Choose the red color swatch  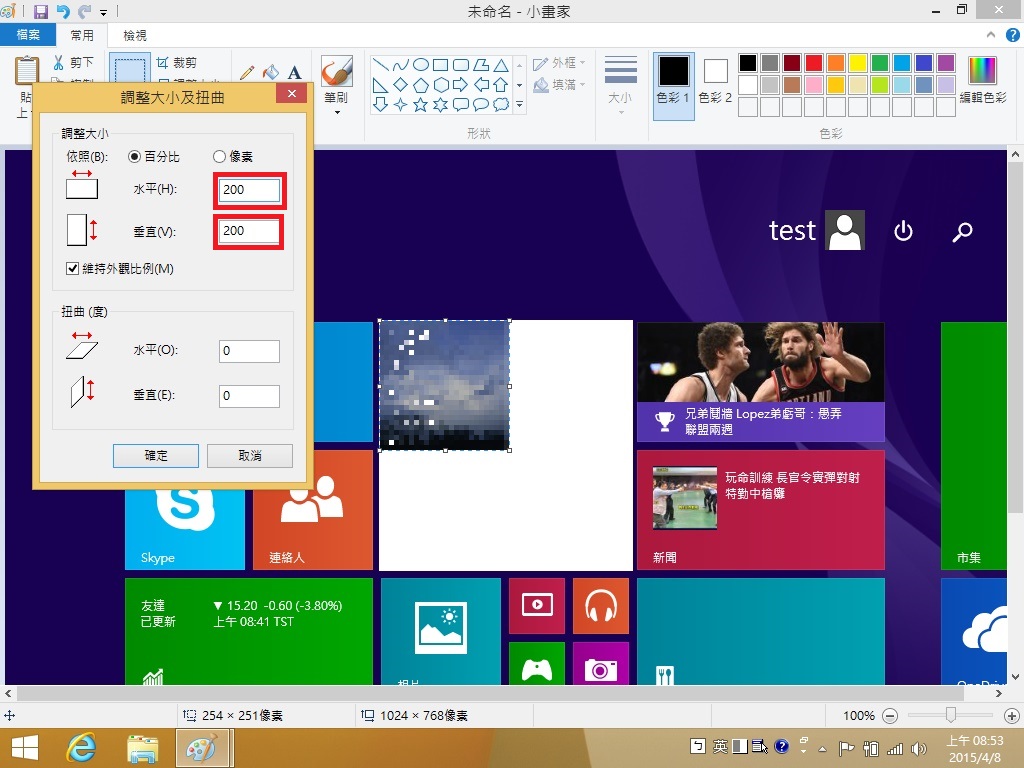(x=814, y=63)
